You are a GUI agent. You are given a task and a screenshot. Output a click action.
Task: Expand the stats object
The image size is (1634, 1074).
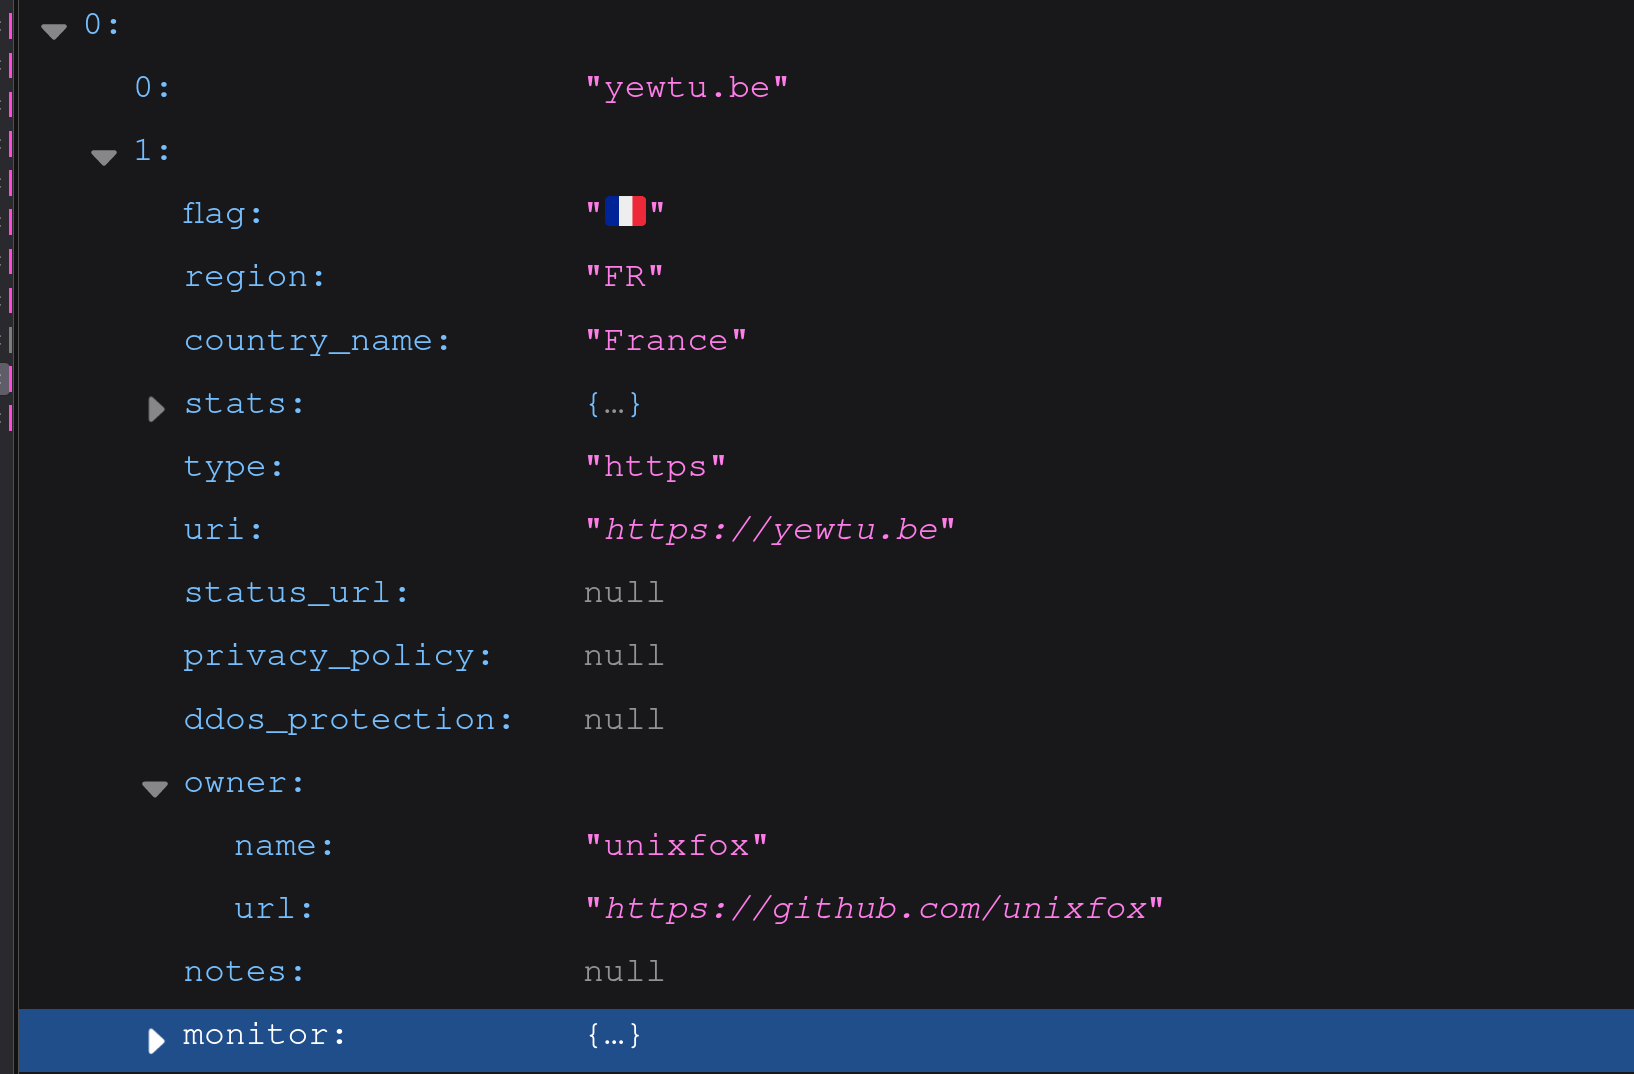(156, 409)
